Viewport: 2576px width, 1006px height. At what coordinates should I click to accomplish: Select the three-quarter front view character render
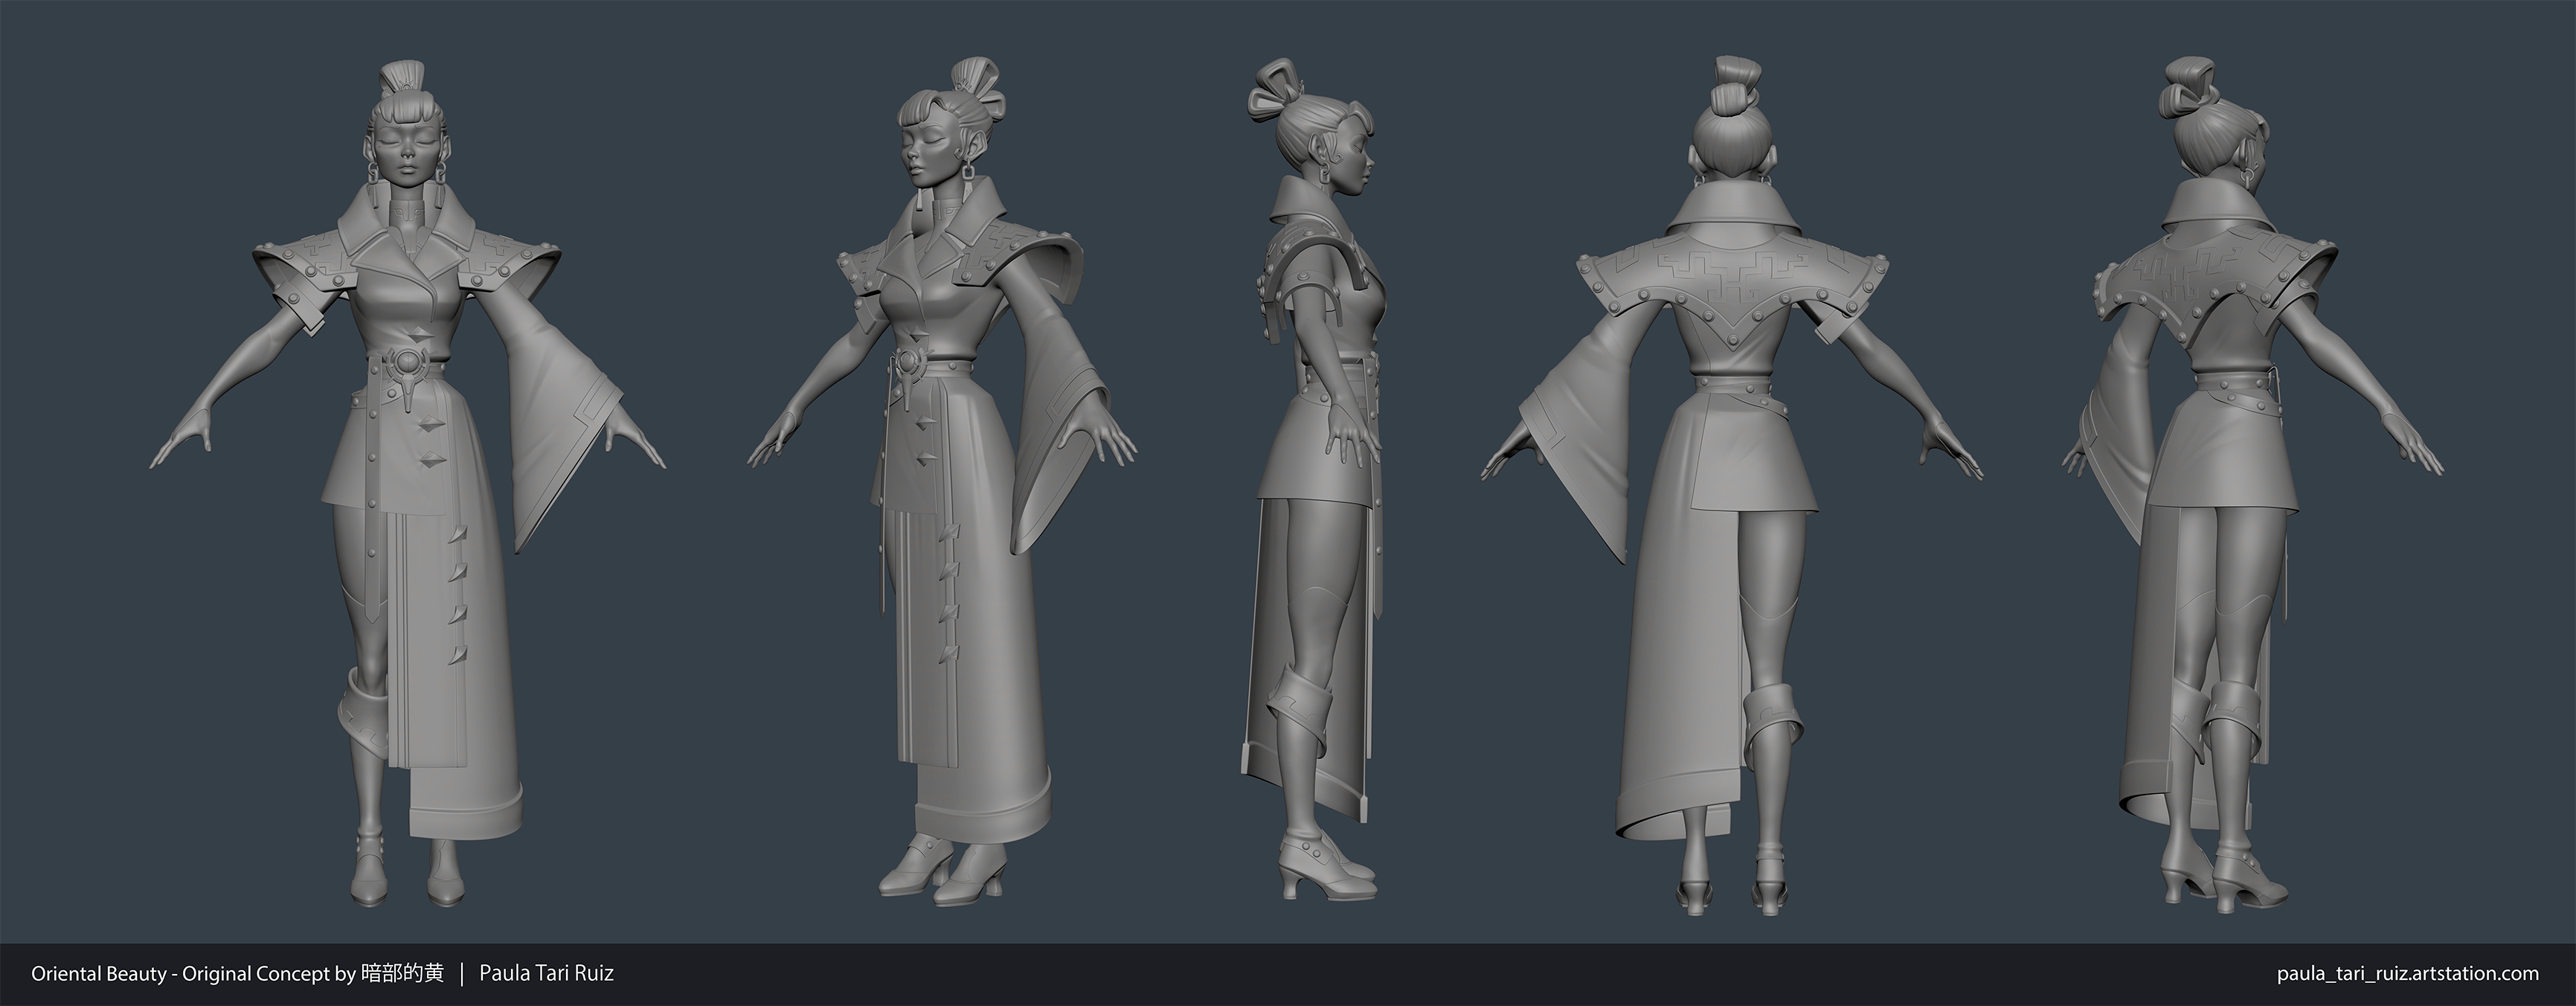(x=942, y=483)
